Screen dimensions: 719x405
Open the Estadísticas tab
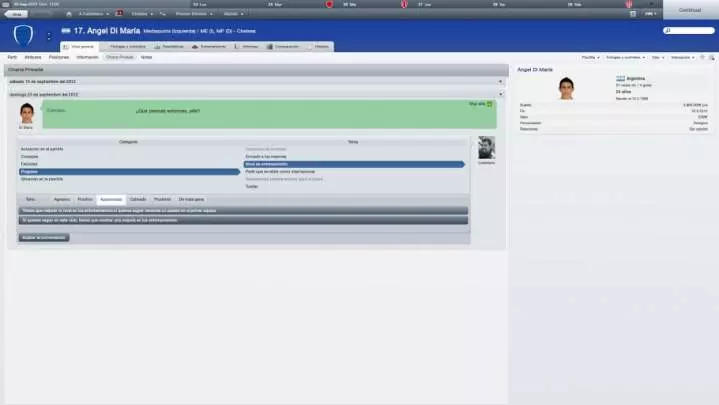click(169, 47)
